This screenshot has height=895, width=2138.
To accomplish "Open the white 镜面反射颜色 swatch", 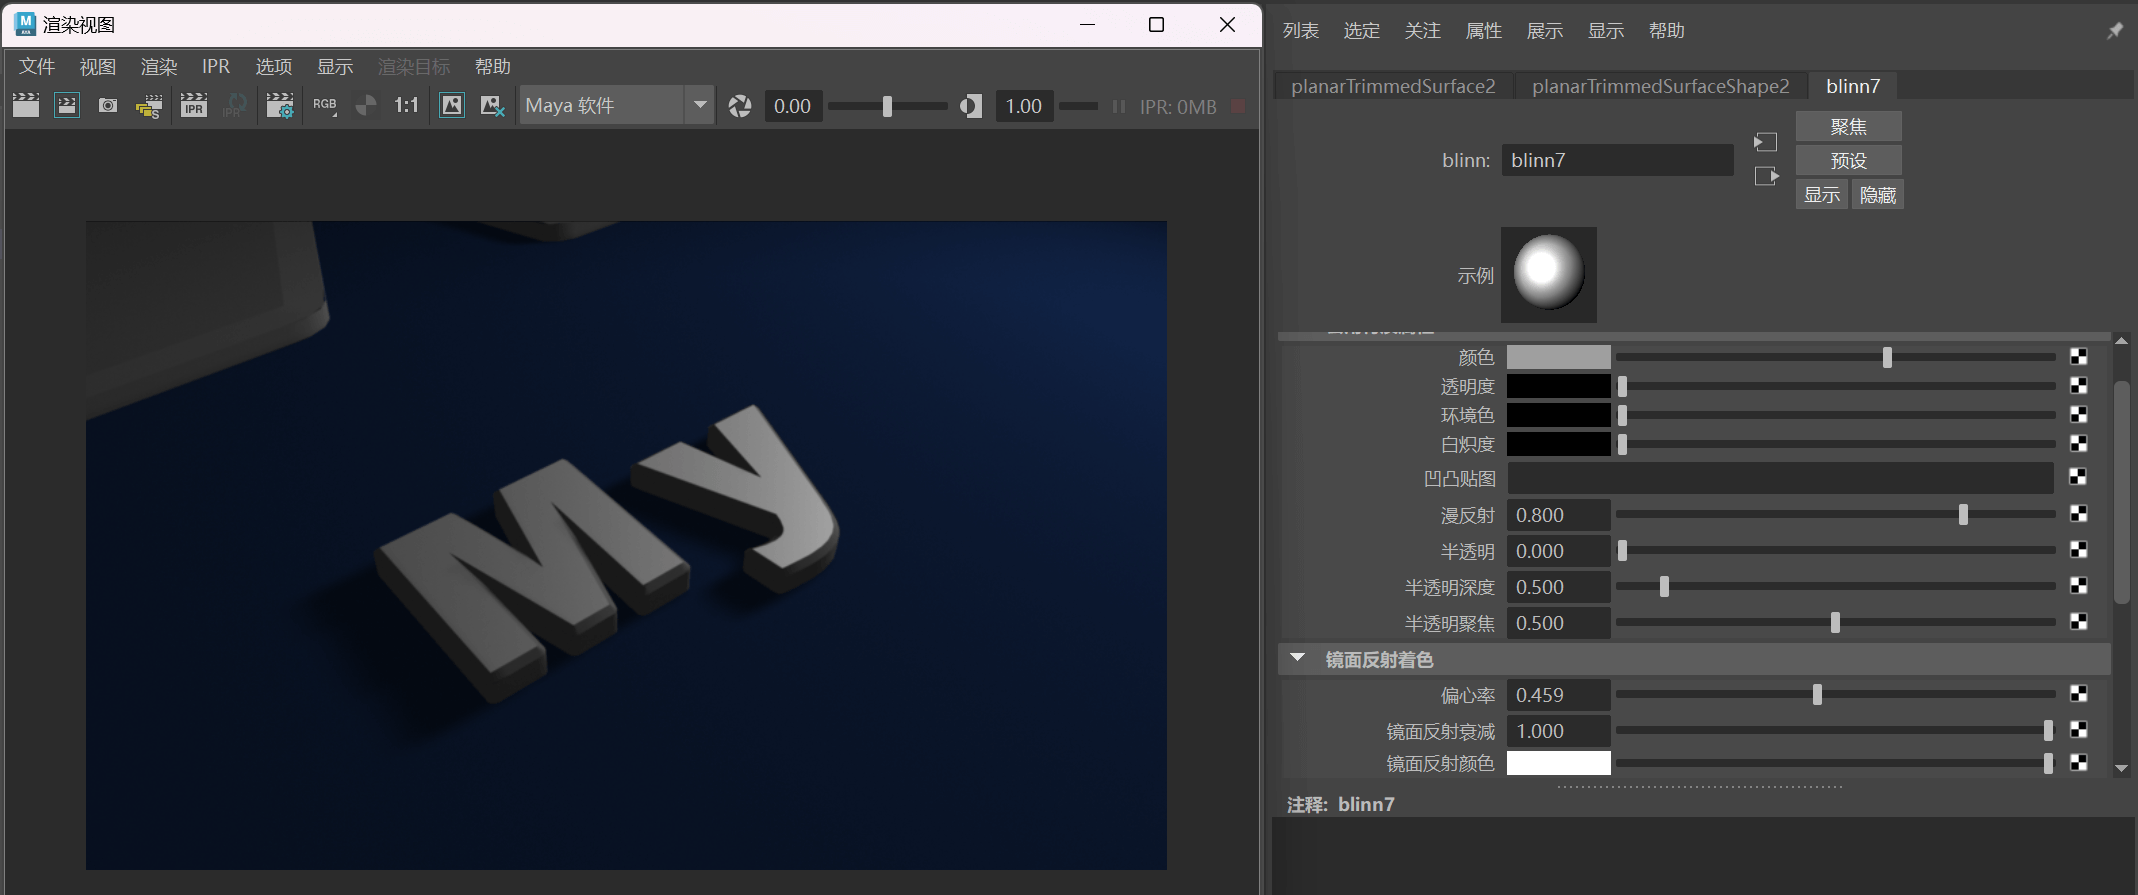I will 1559,763.
